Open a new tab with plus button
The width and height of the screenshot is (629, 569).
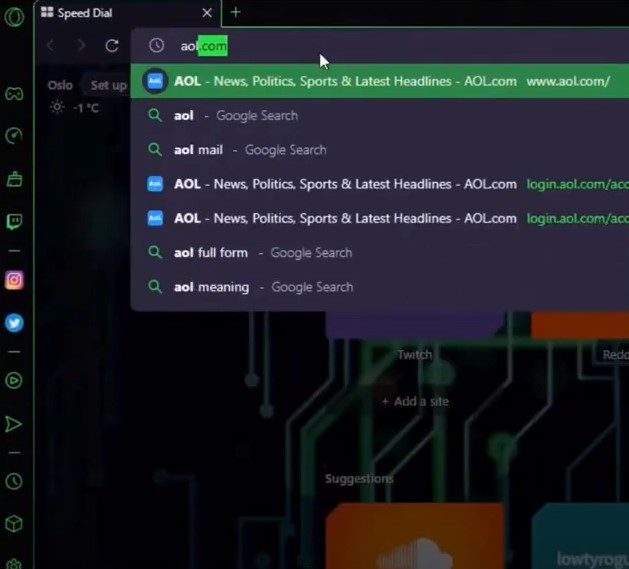tap(235, 12)
